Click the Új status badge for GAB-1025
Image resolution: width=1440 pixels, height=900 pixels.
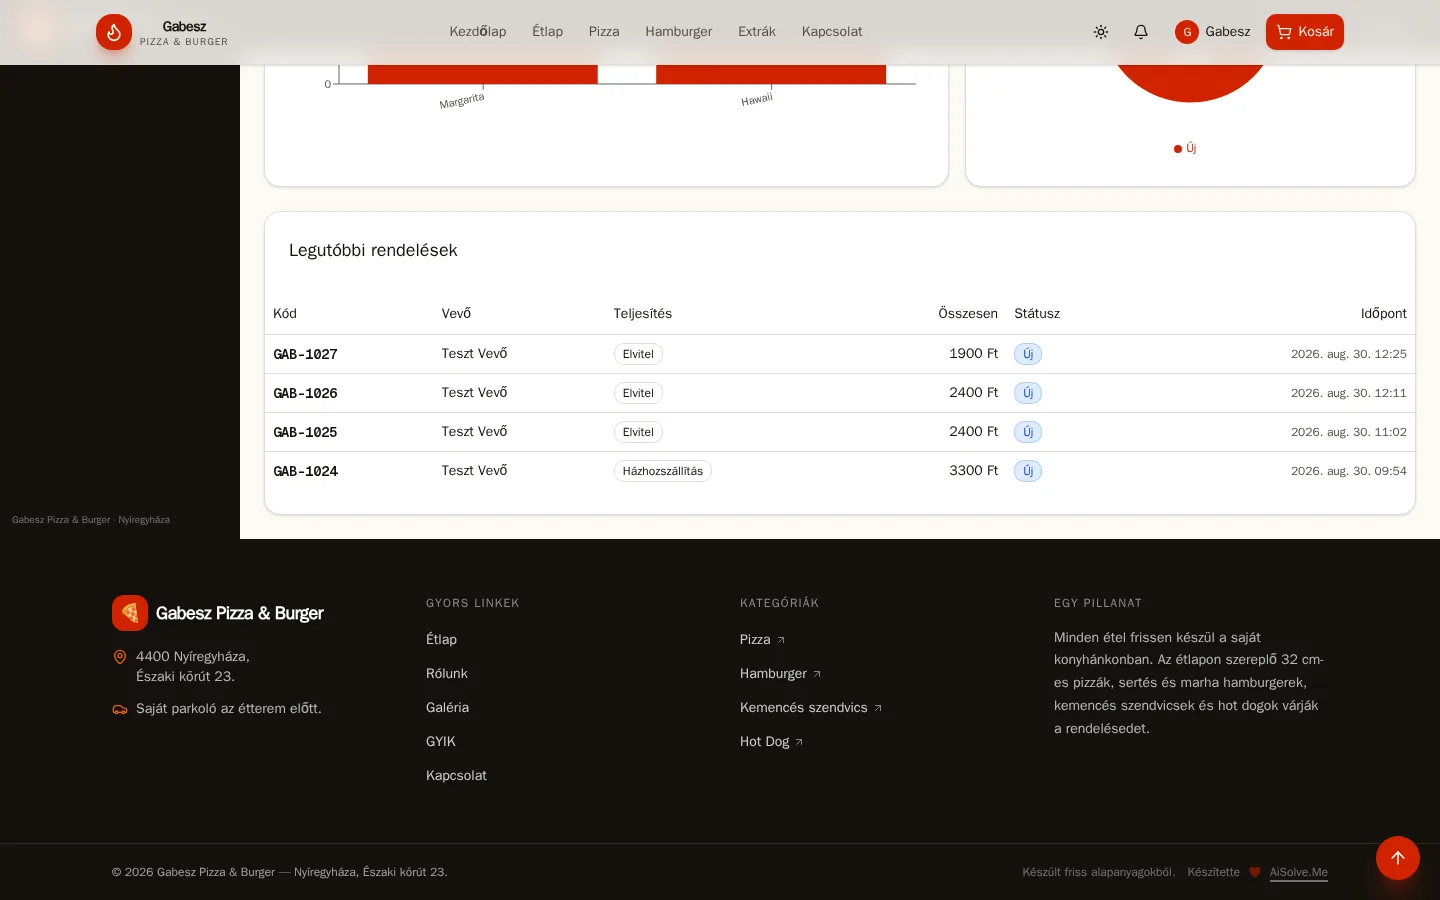(x=1028, y=432)
